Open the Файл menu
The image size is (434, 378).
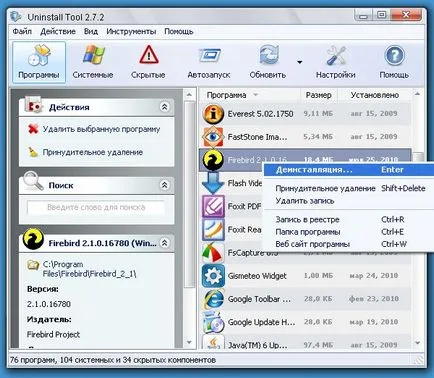[22, 31]
